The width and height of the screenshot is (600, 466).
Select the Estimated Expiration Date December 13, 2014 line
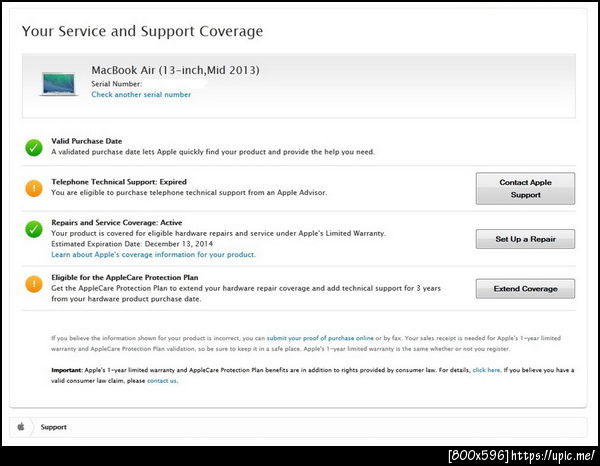point(132,244)
